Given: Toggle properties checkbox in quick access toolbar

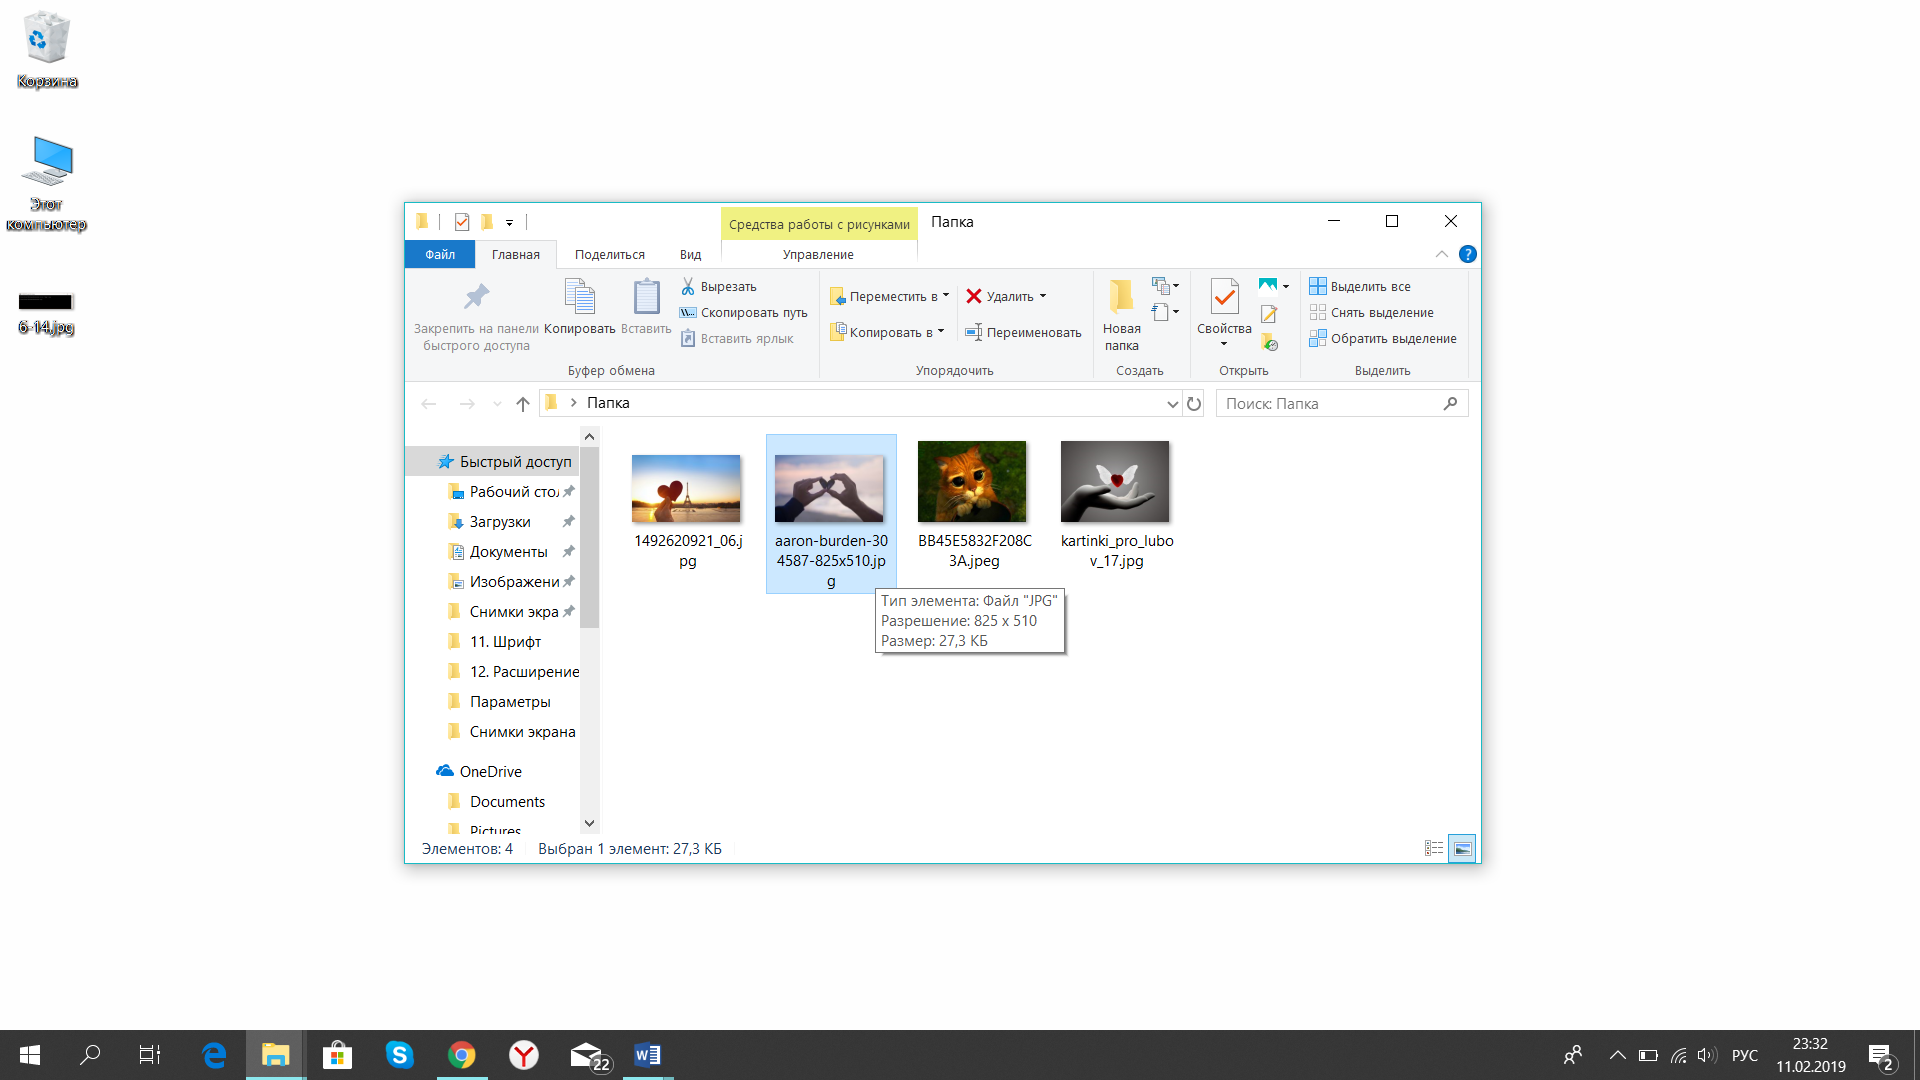Looking at the screenshot, I should point(461,222).
